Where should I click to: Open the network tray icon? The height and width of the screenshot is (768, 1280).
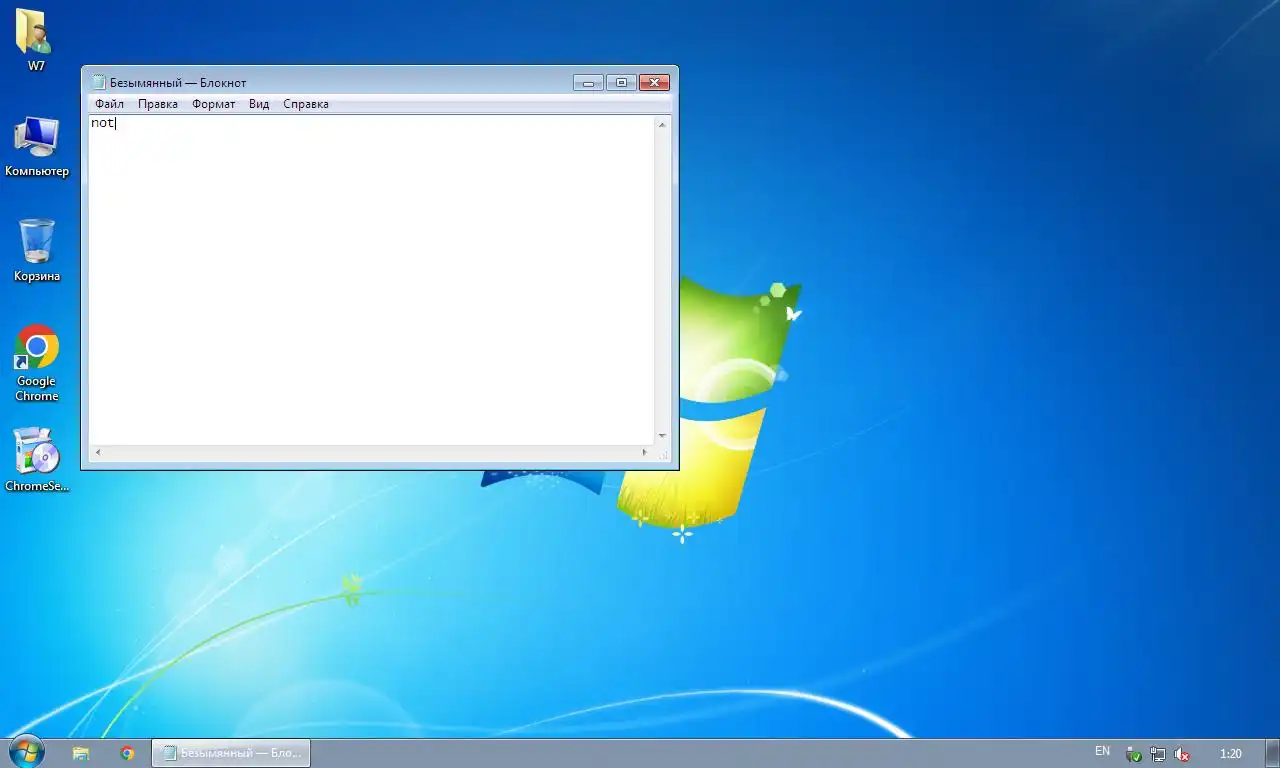1158,754
